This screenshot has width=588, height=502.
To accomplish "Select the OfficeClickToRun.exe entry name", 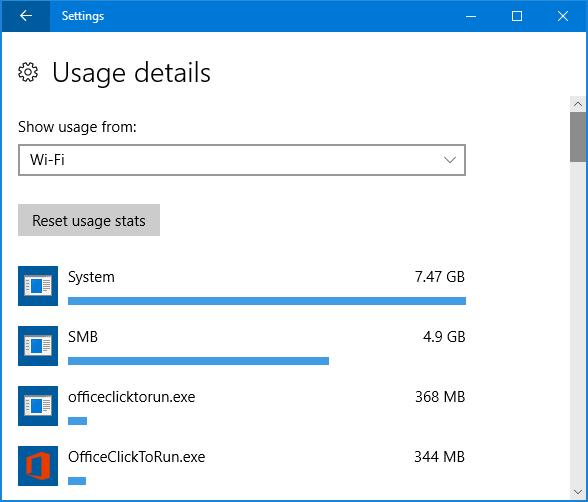I will [136, 457].
